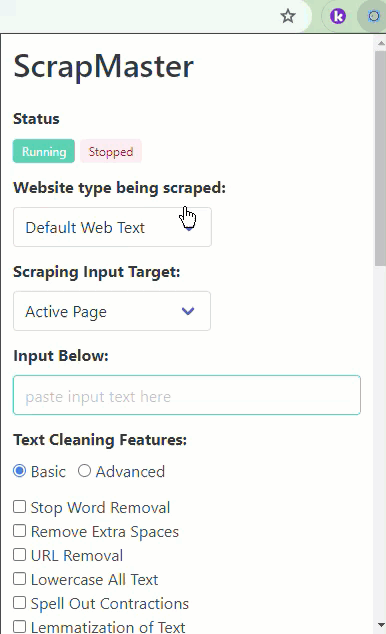Bookmark page with the star icon
Screen dimensions: 386x634
288,16
